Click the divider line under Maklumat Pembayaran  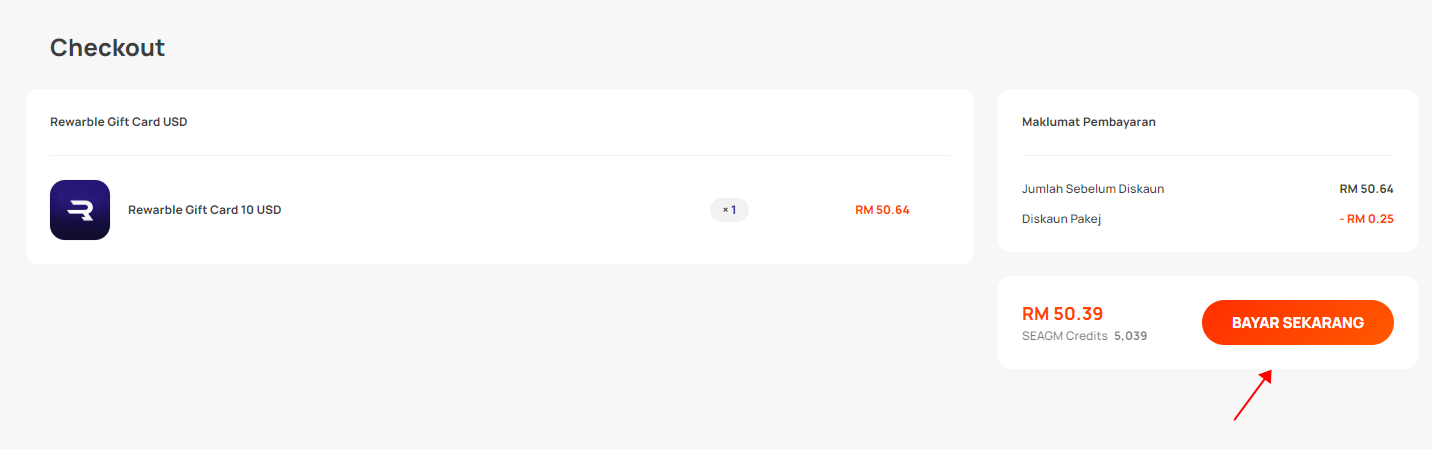1208,156
